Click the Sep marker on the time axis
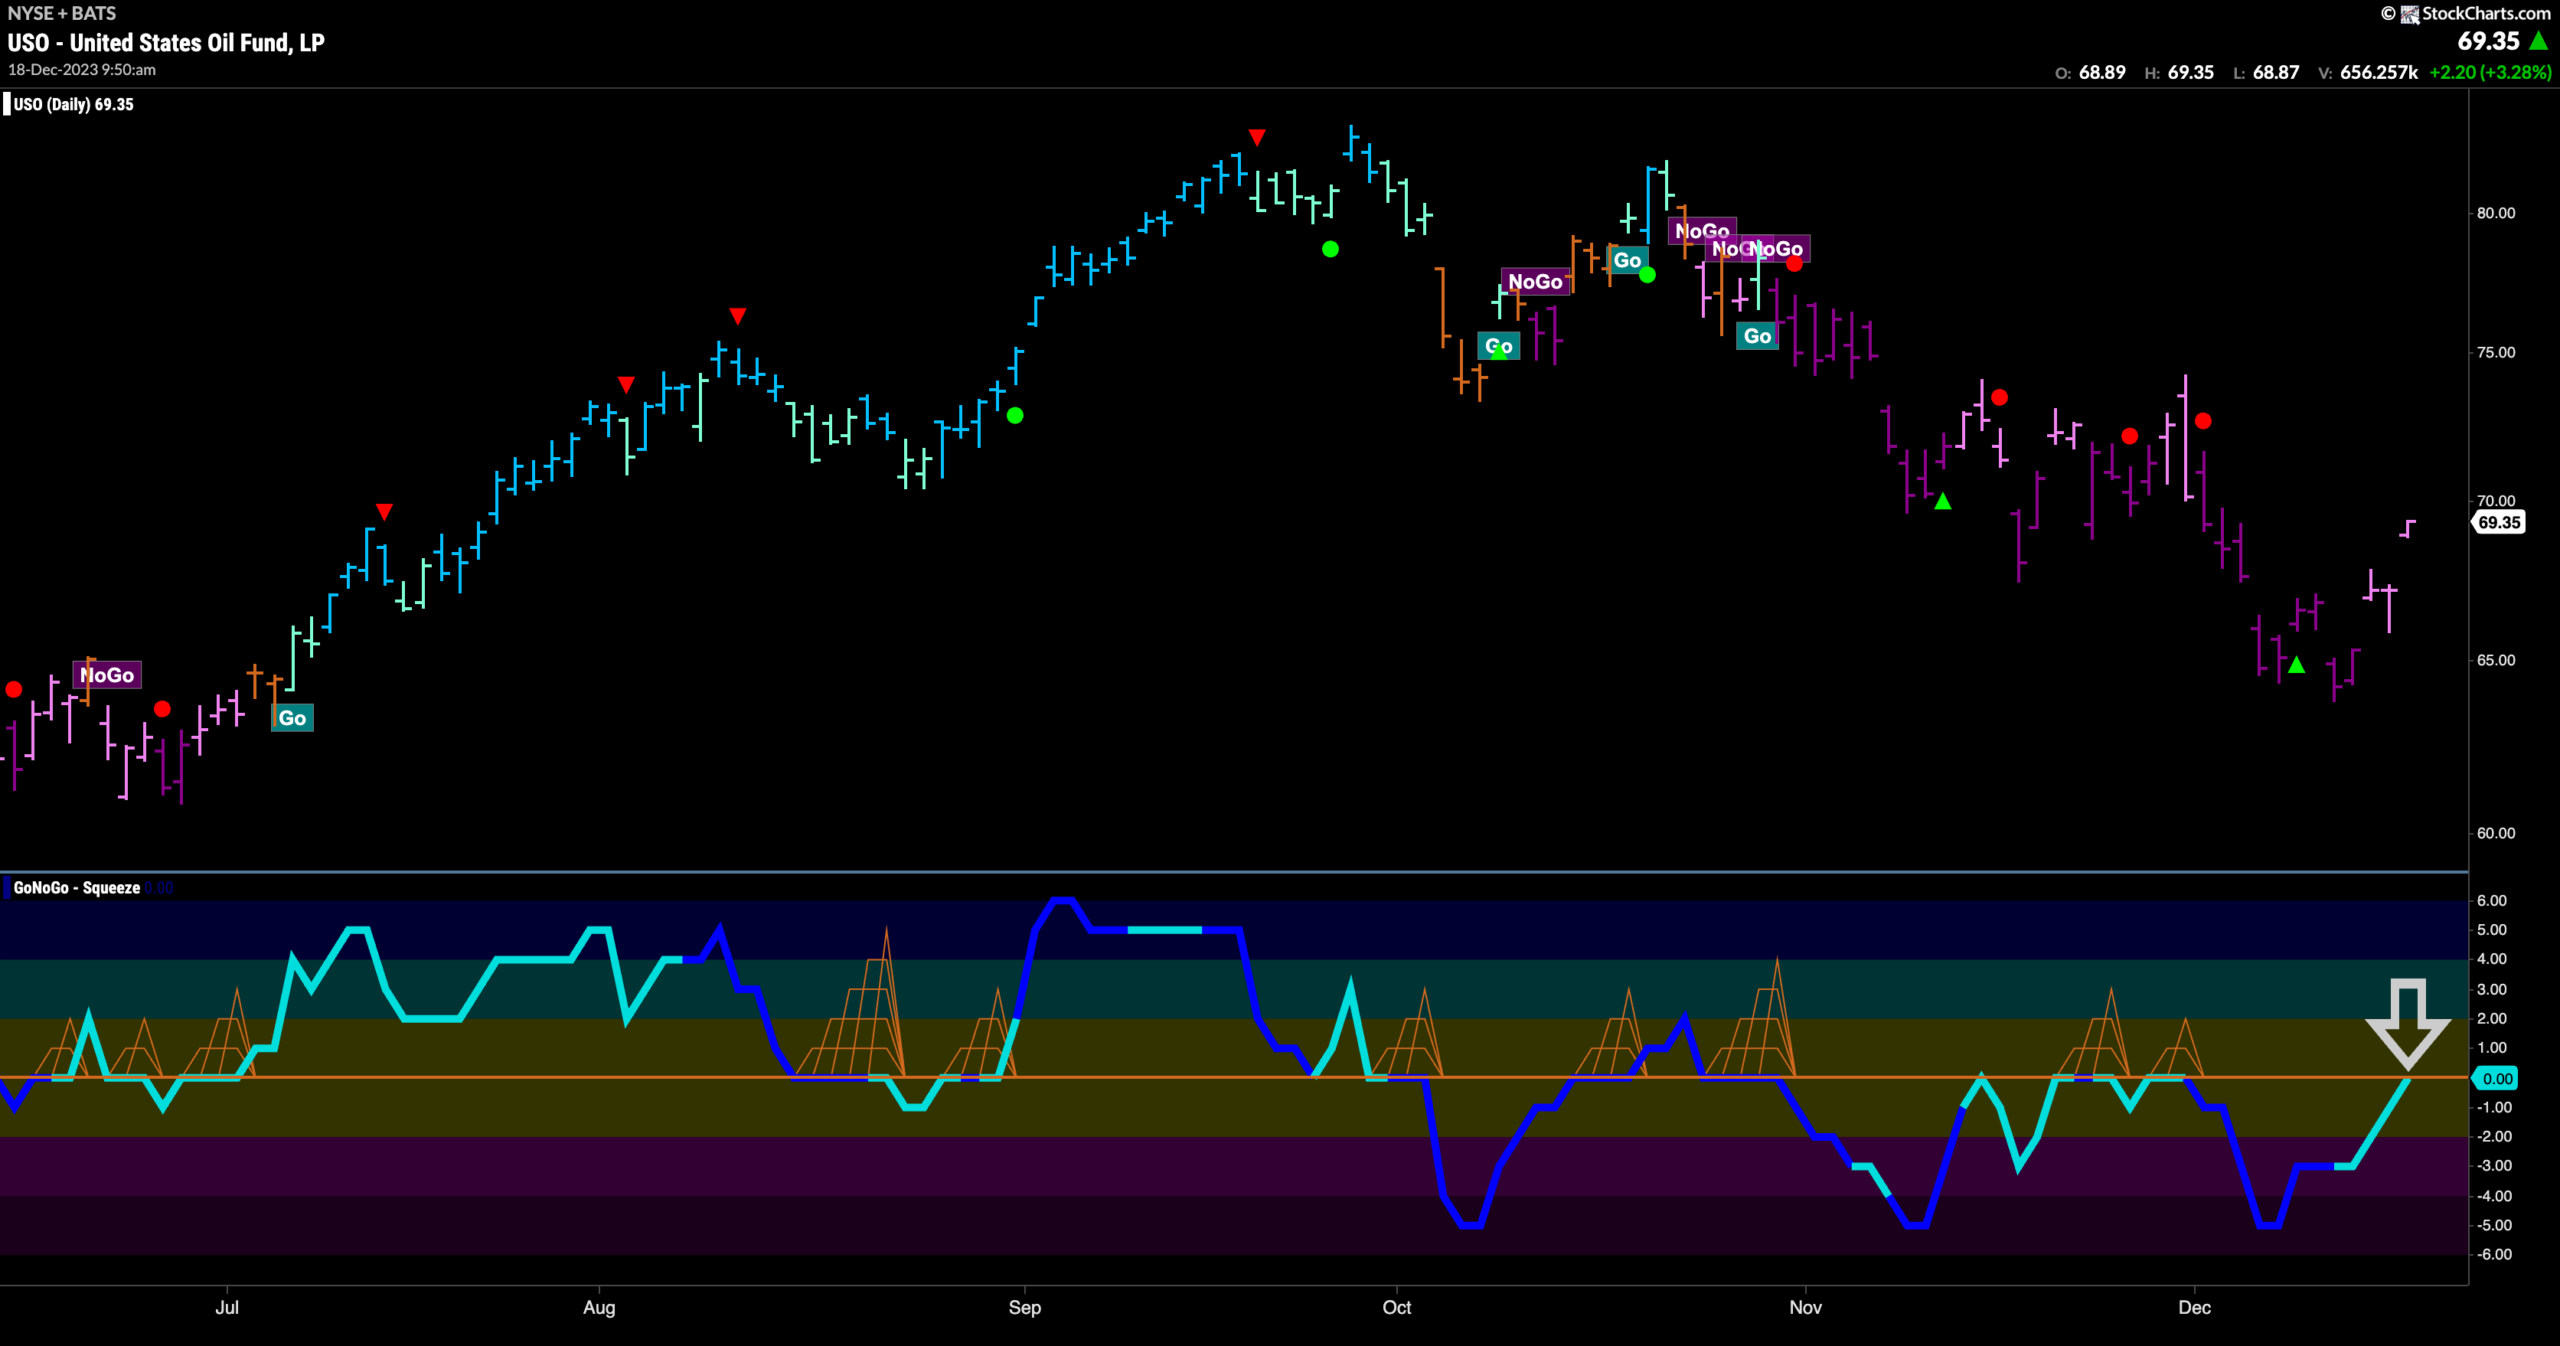This screenshot has width=2560, height=1346. tap(1024, 1307)
